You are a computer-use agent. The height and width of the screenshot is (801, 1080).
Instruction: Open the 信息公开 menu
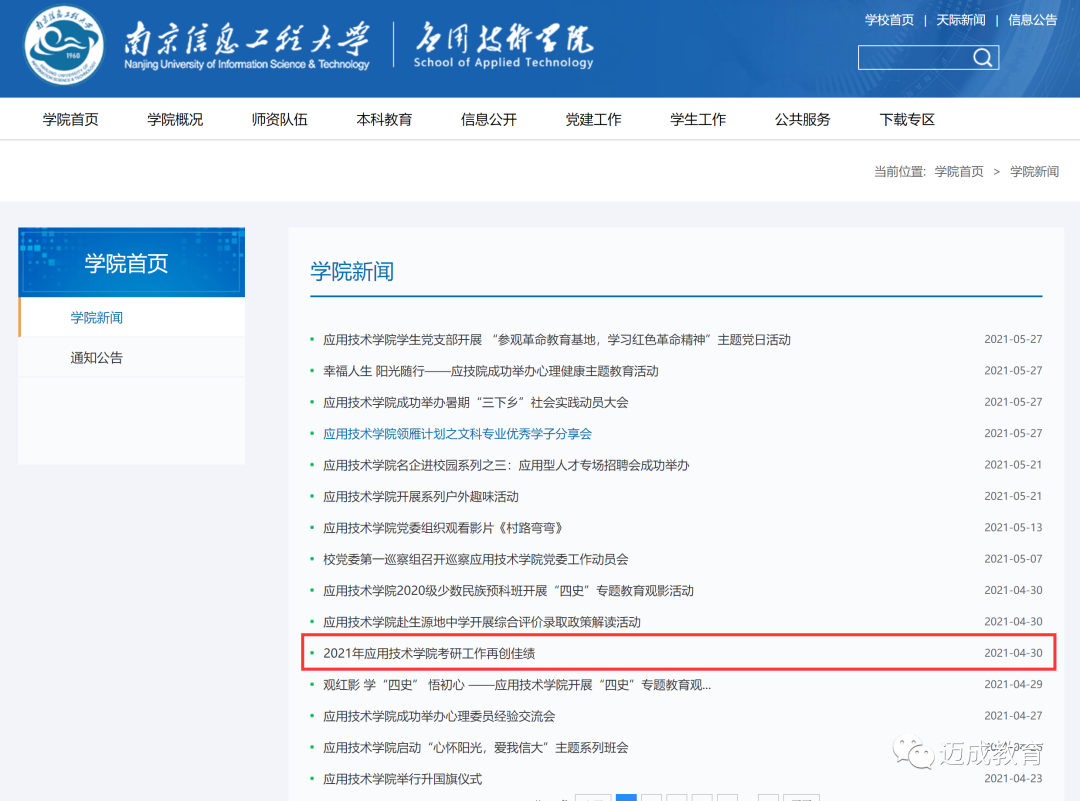pos(489,118)
